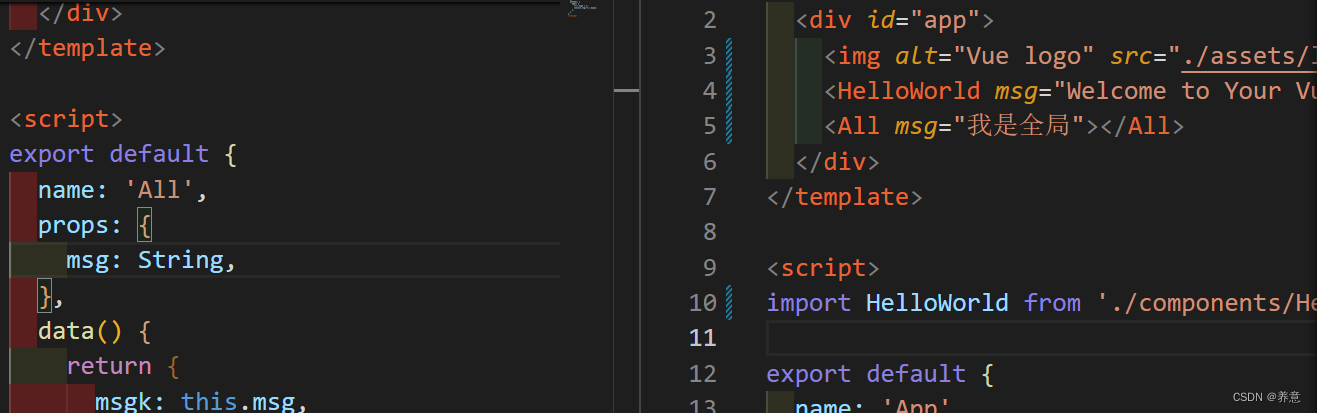
Task: Click the HelloWorld identifier in the import statement
Action: [x=938, y=302]
